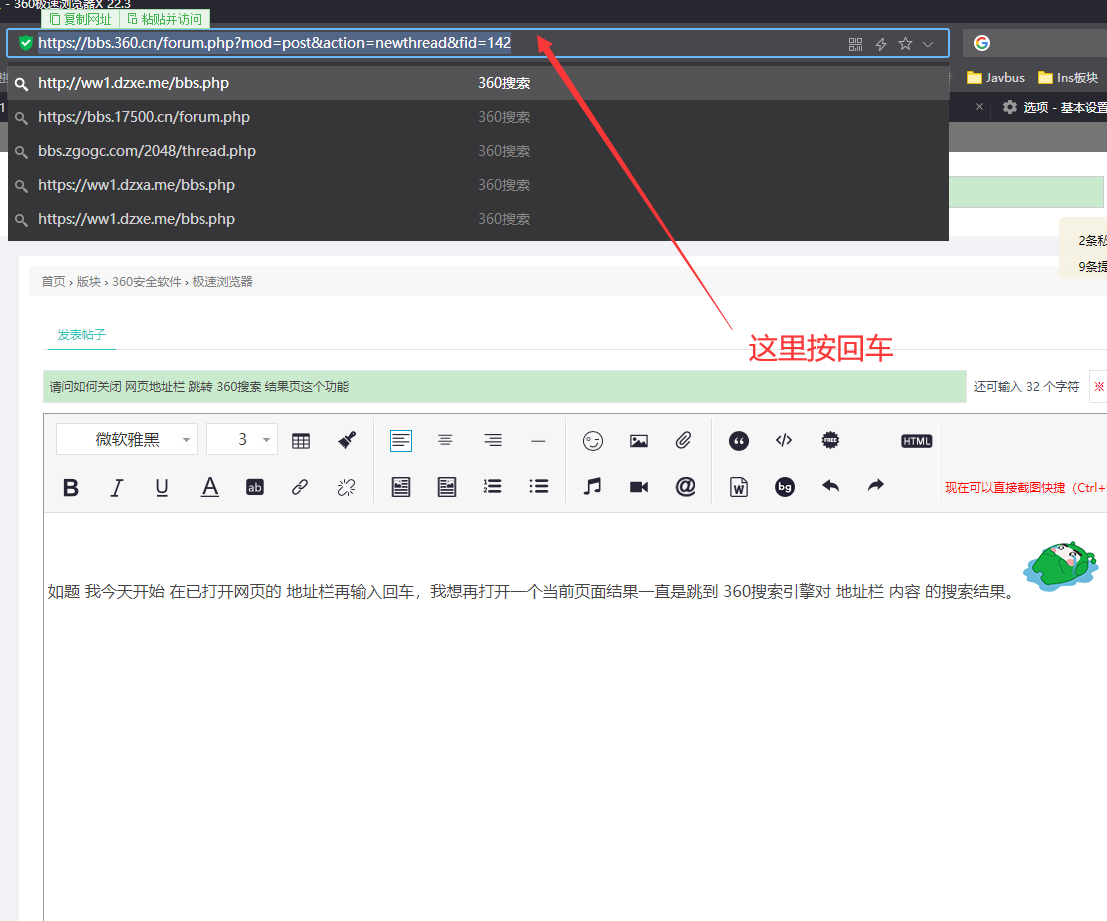Open the font size 3 dropdown
1107x921 pixels.
pyautogui.click(x=242, y=440)
